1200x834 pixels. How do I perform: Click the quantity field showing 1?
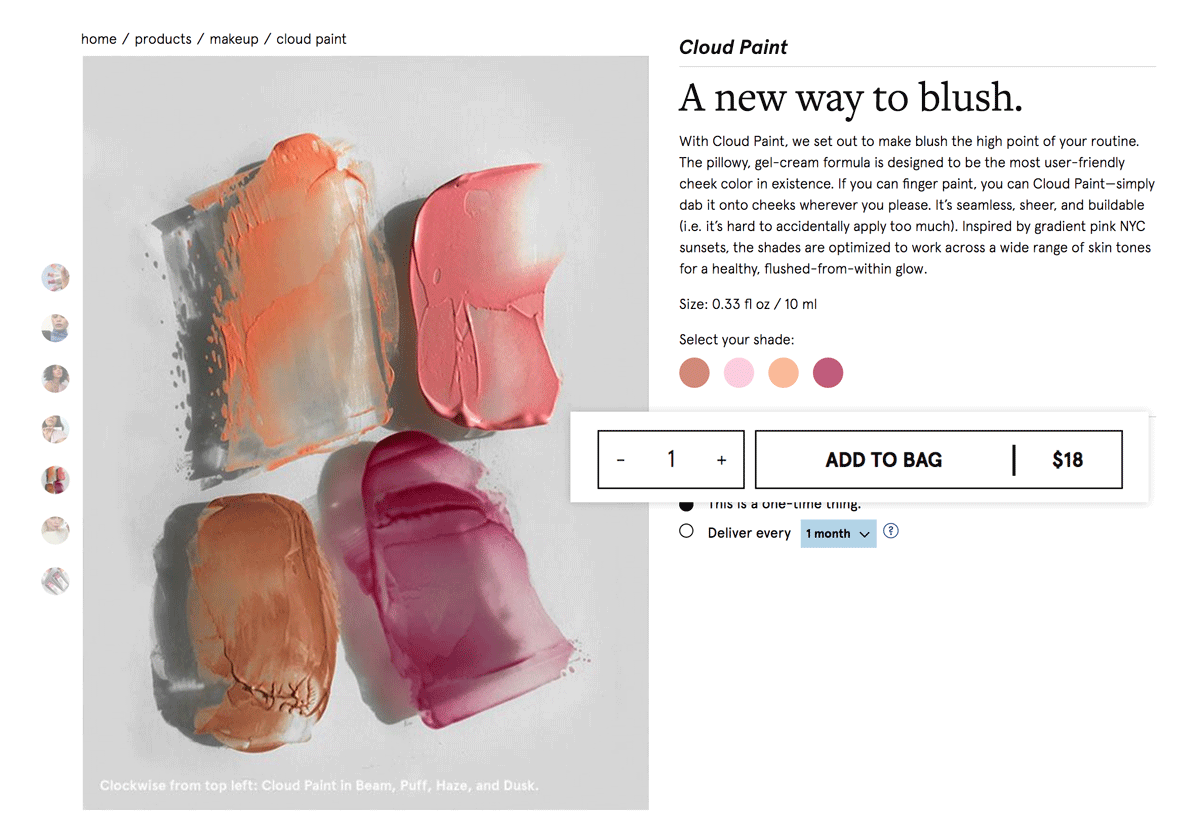[x=671, y=460]
